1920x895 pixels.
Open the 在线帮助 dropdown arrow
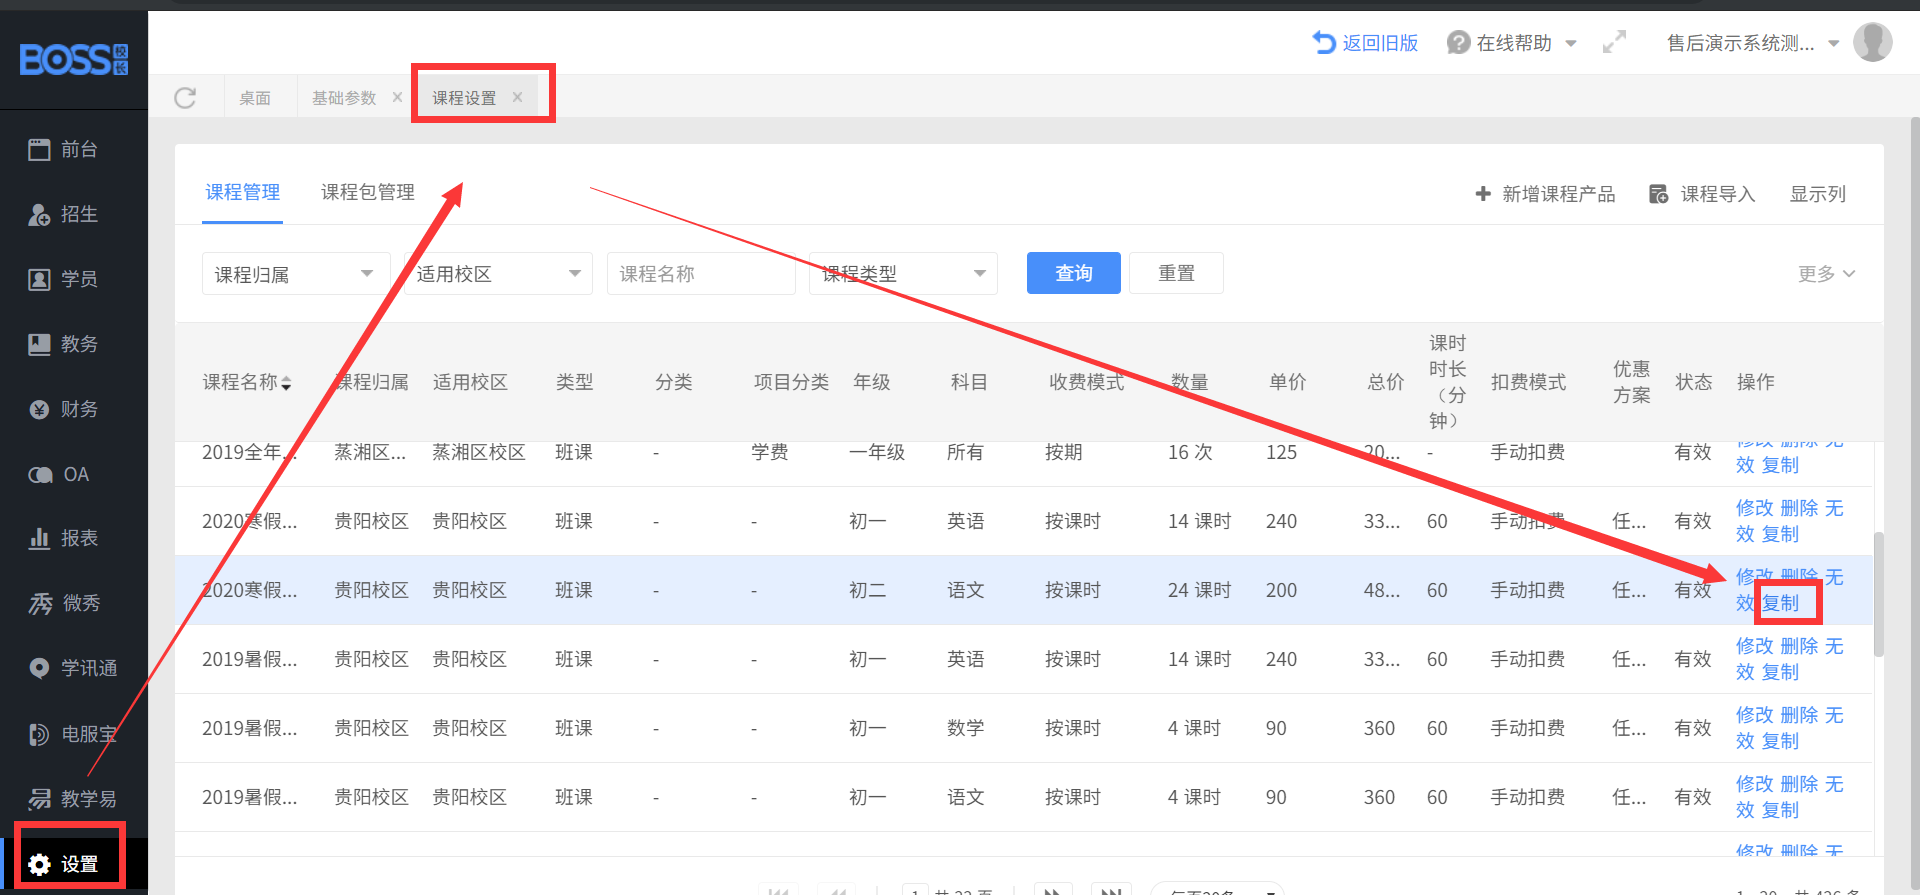1571,43
